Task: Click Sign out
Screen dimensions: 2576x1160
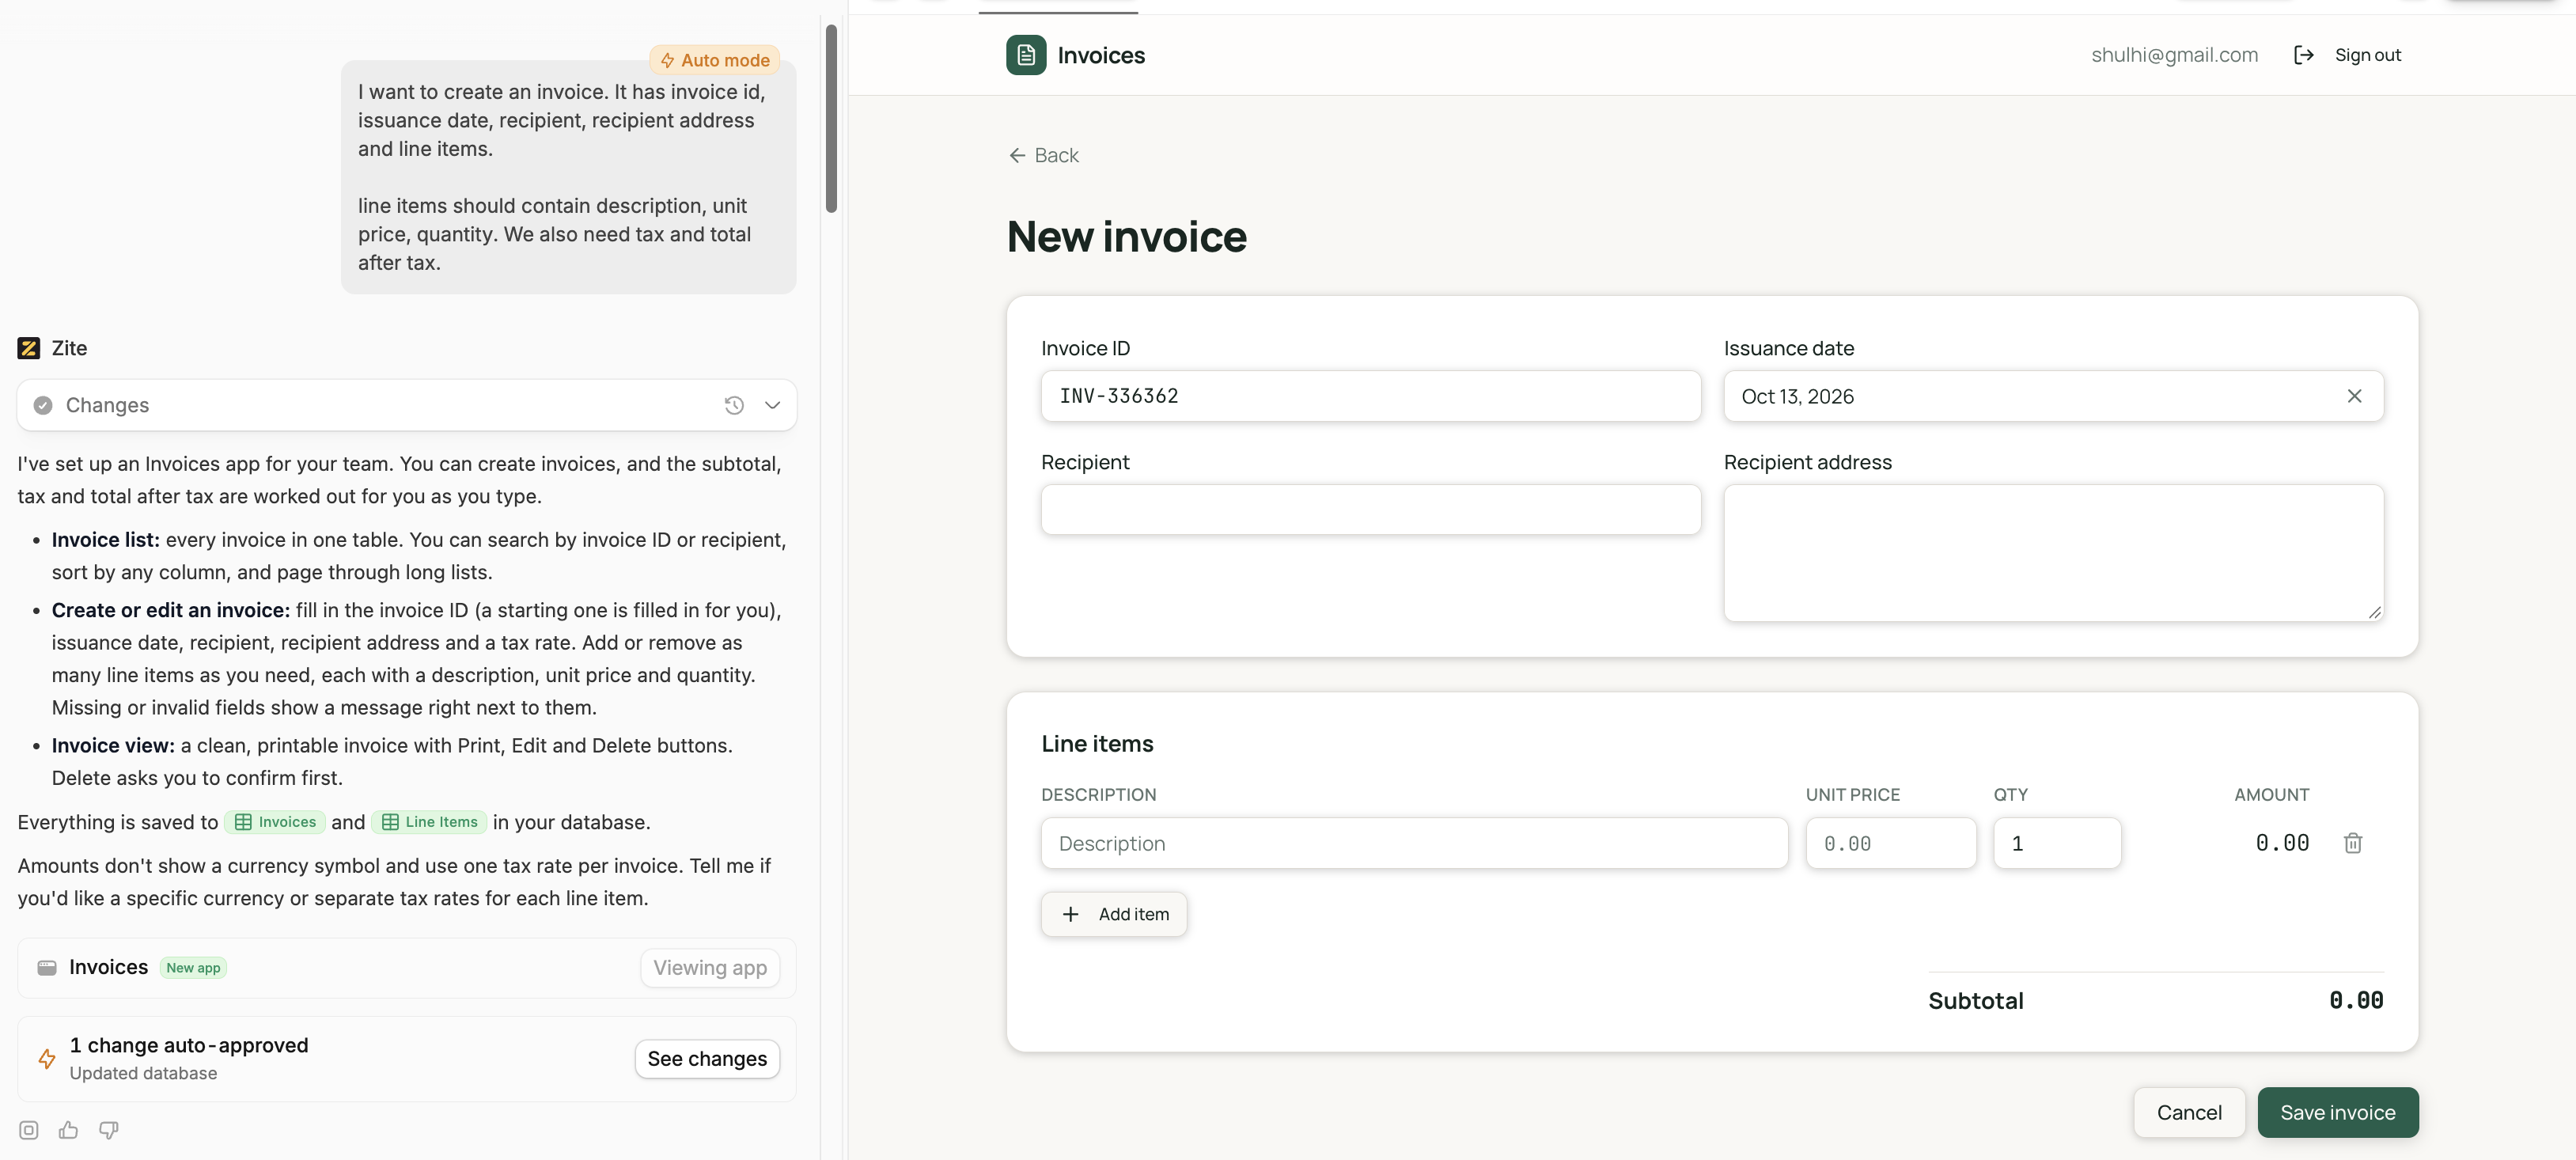Action: coord(2367,55)
